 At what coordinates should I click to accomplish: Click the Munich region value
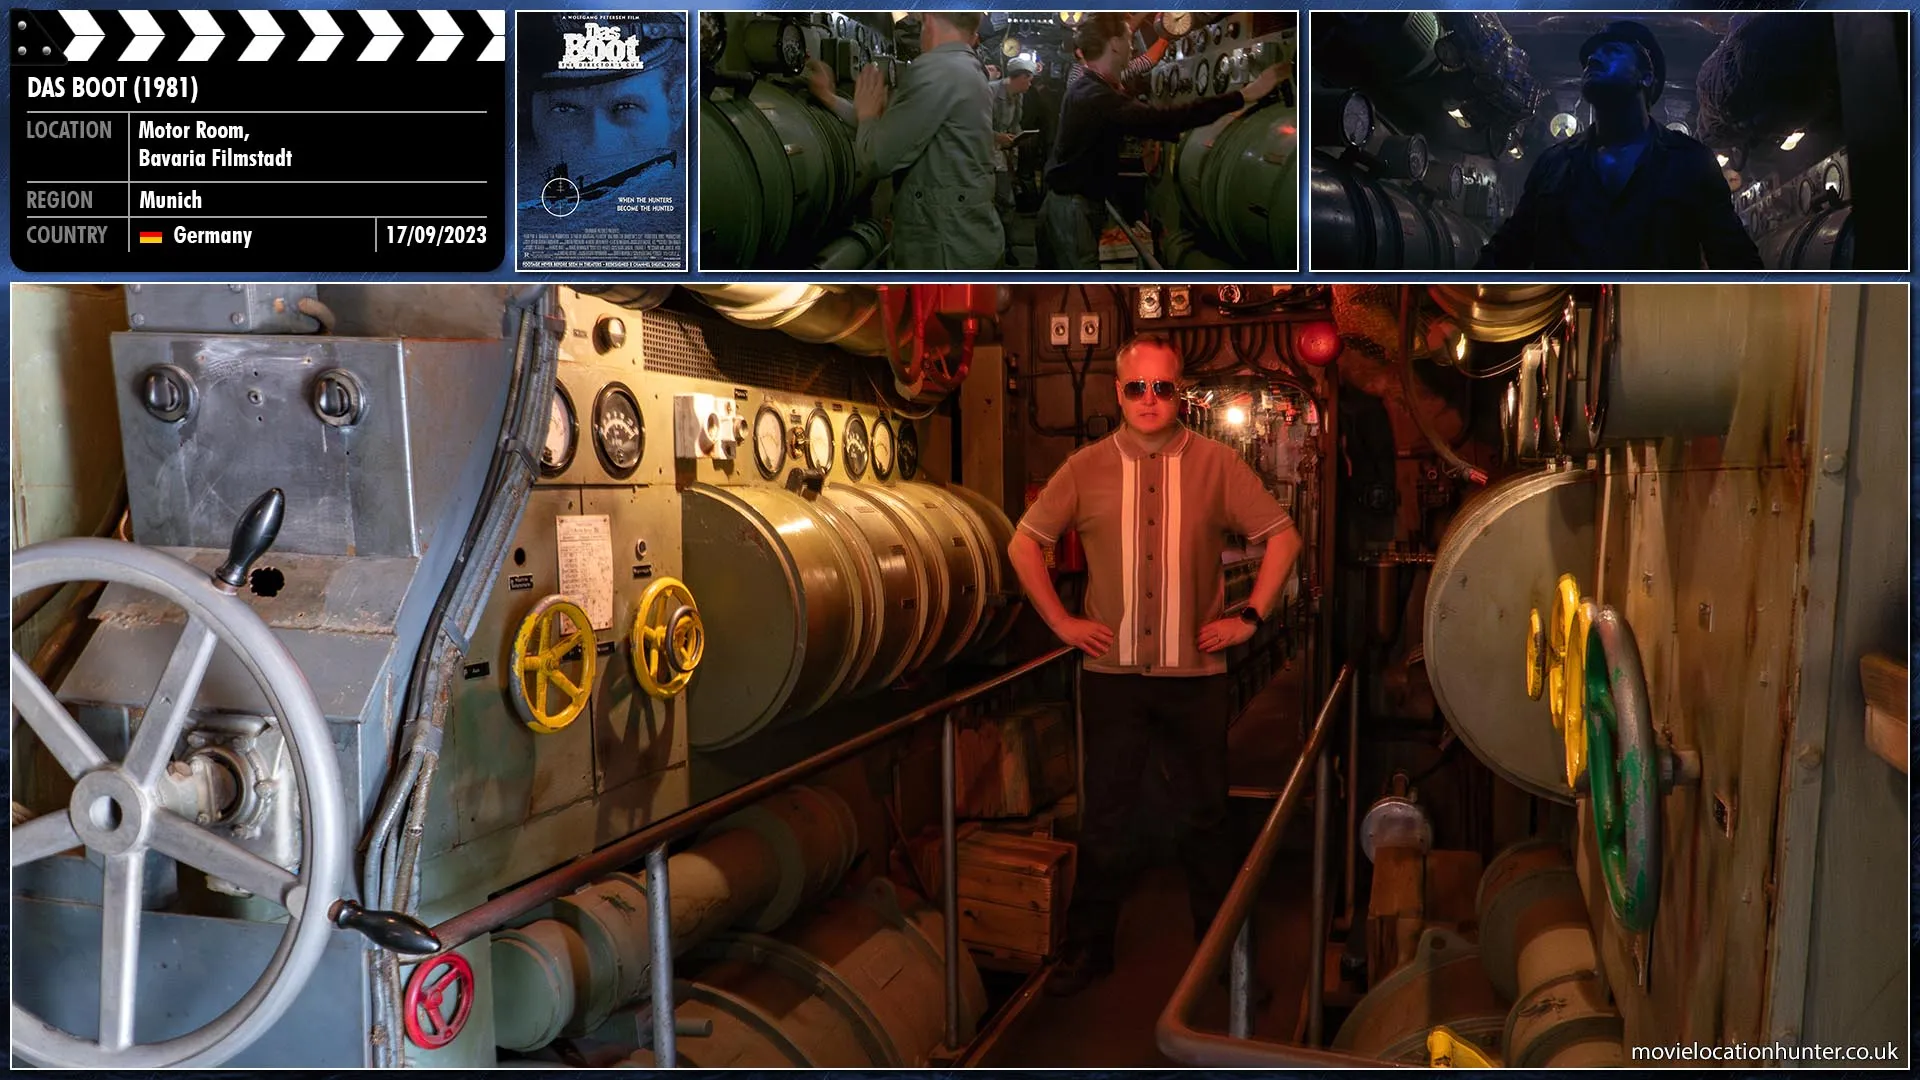tap(170, 200)
